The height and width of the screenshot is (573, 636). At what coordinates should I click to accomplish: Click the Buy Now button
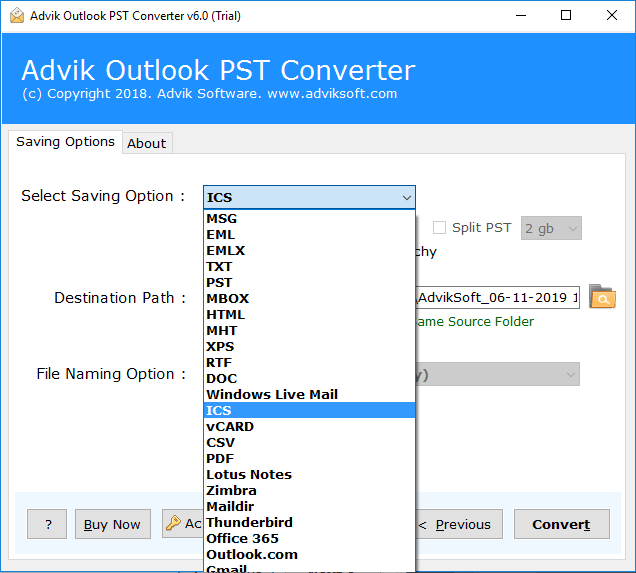coord(112,524)
